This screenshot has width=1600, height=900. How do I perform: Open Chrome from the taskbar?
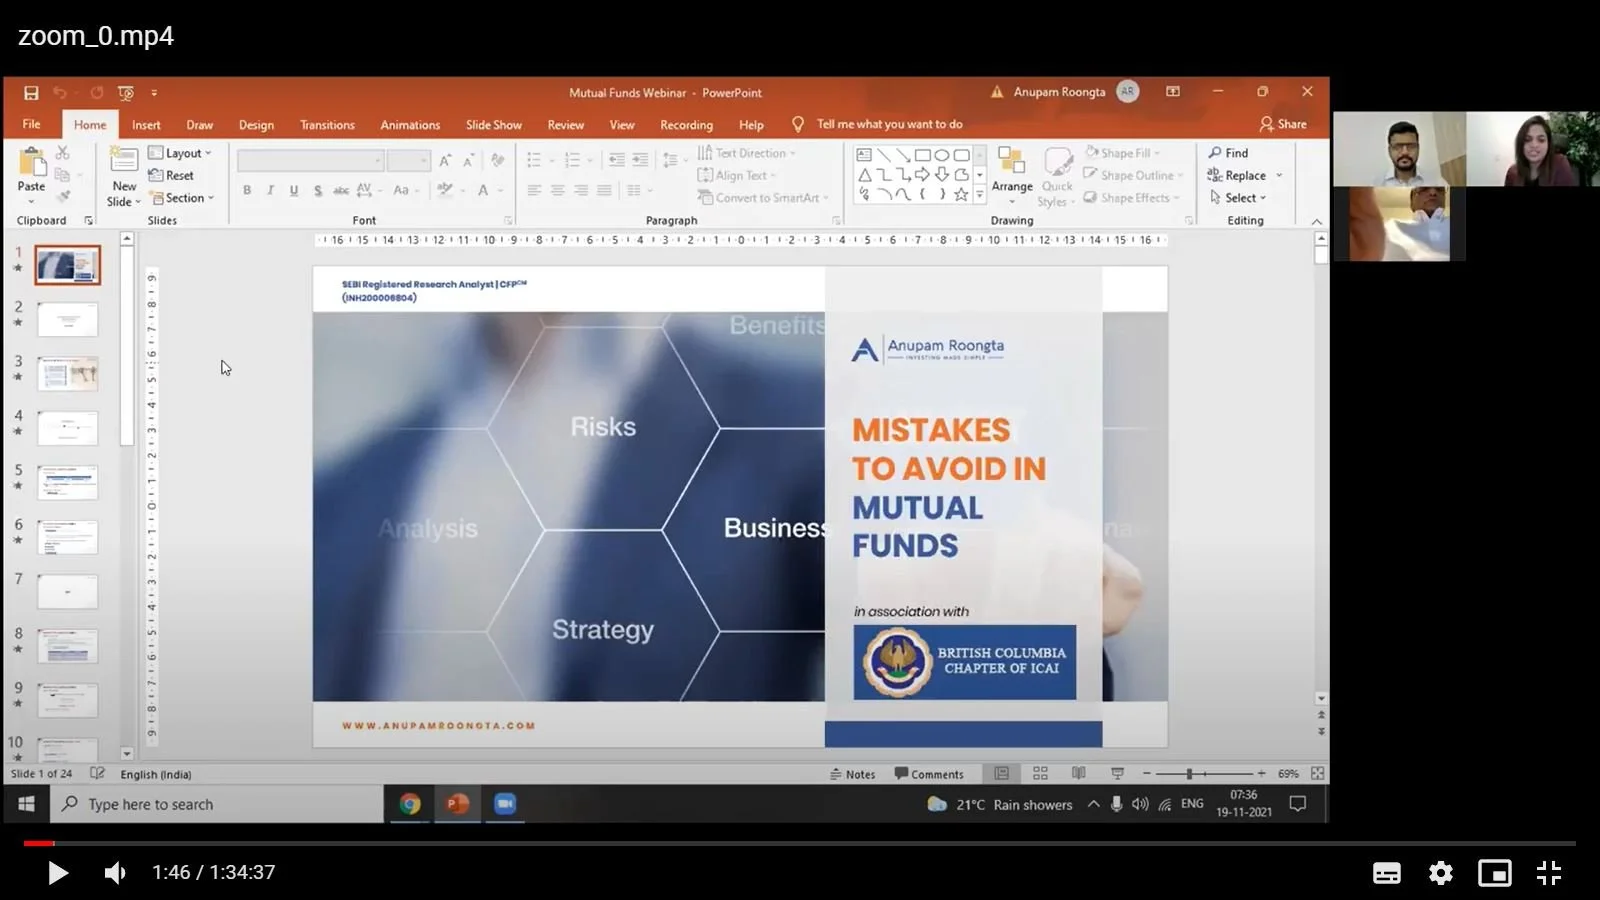tap(410, 804)
